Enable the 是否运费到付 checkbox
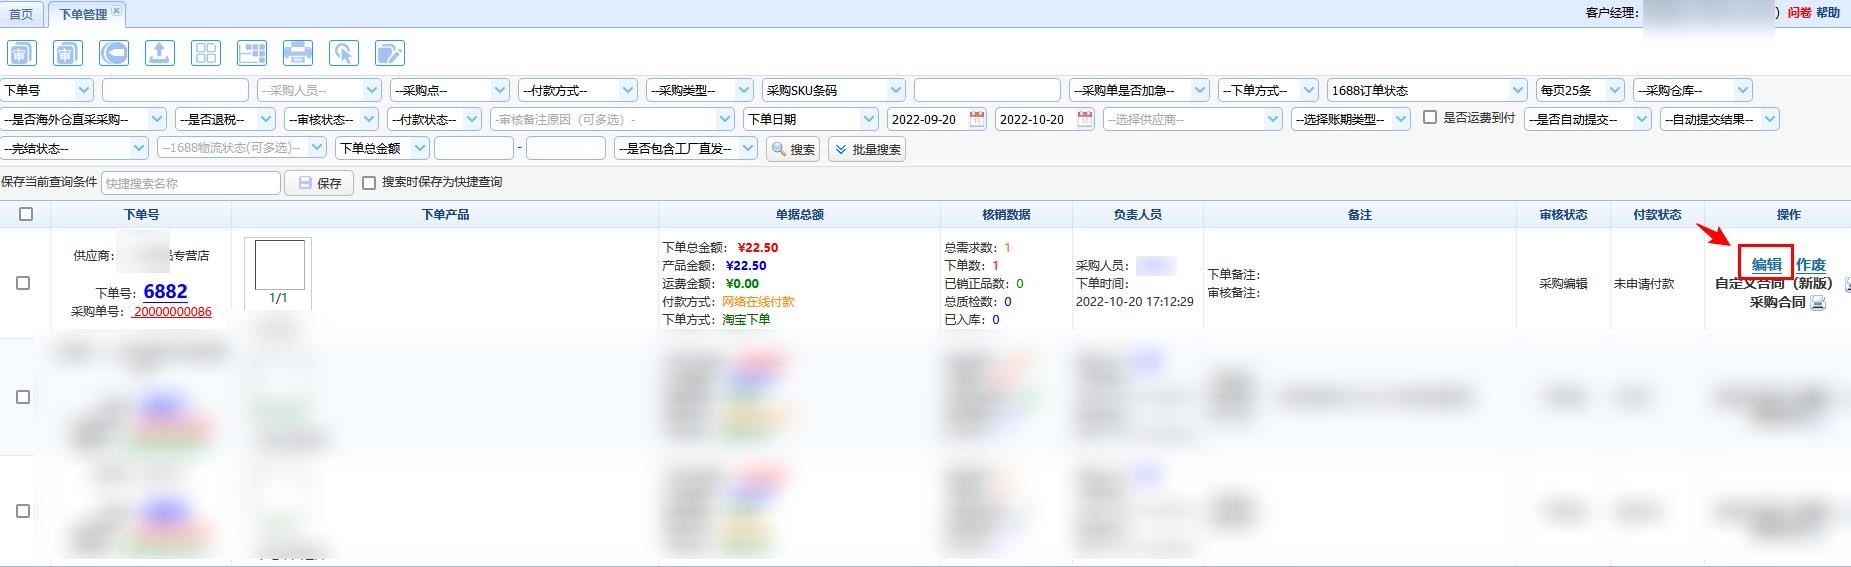The image size is (1851, 567). click(1430, 118)
